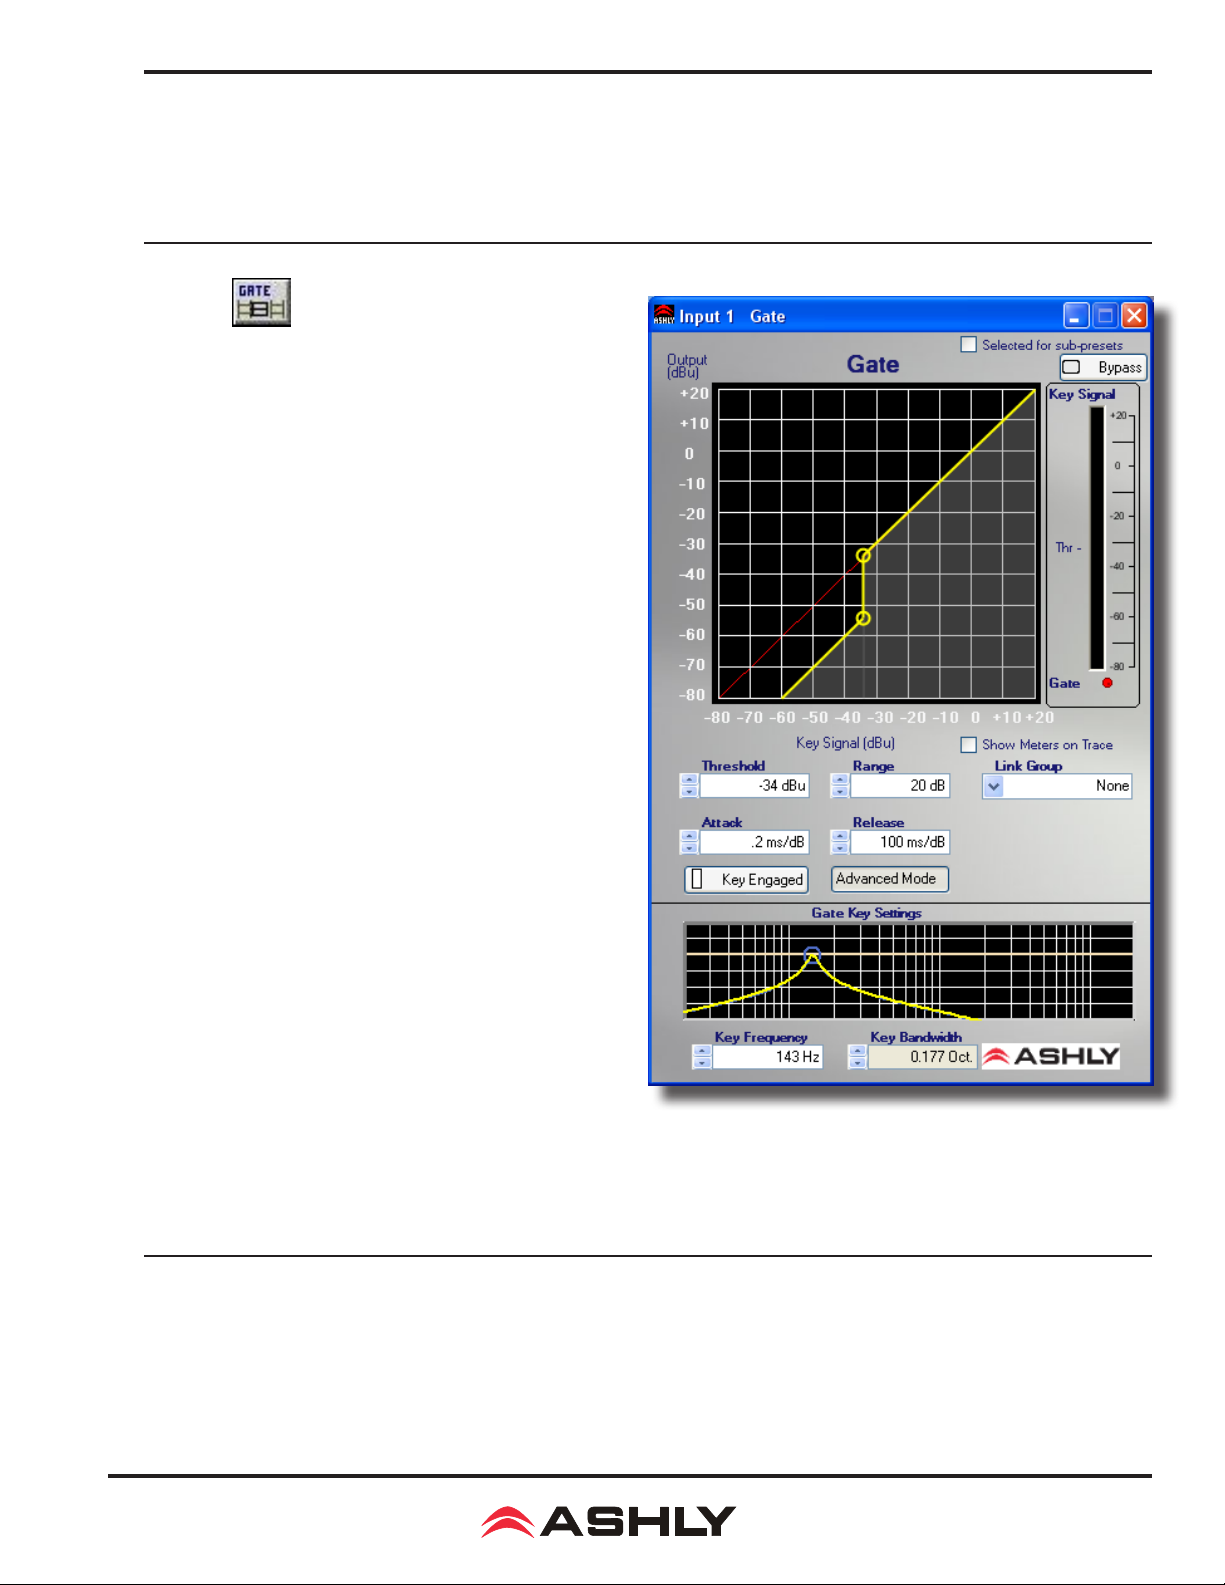1225x1585 pixels.
Task: Click the 'Key Signal (dBu)' axis label
Action: [x=845, y=743]
